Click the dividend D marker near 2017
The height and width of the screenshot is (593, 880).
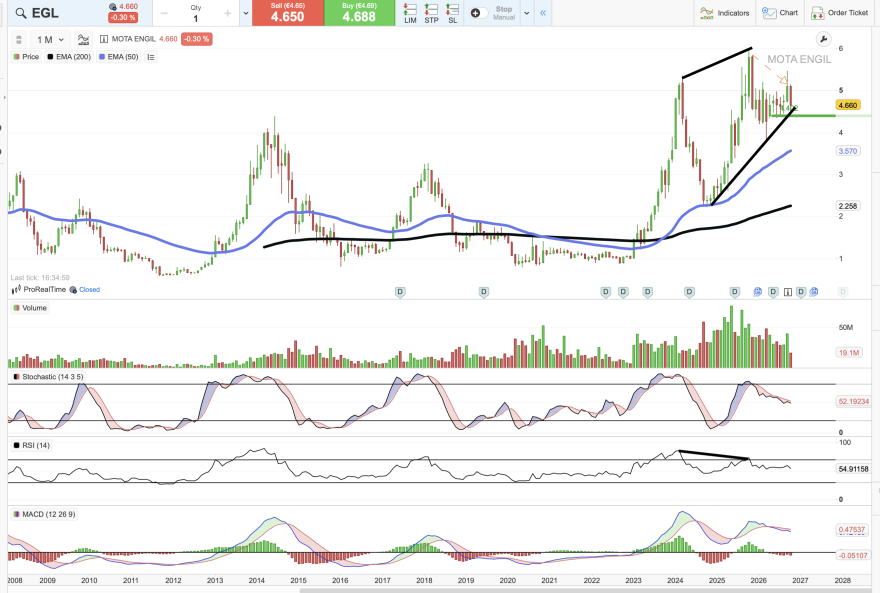(400, 292)
